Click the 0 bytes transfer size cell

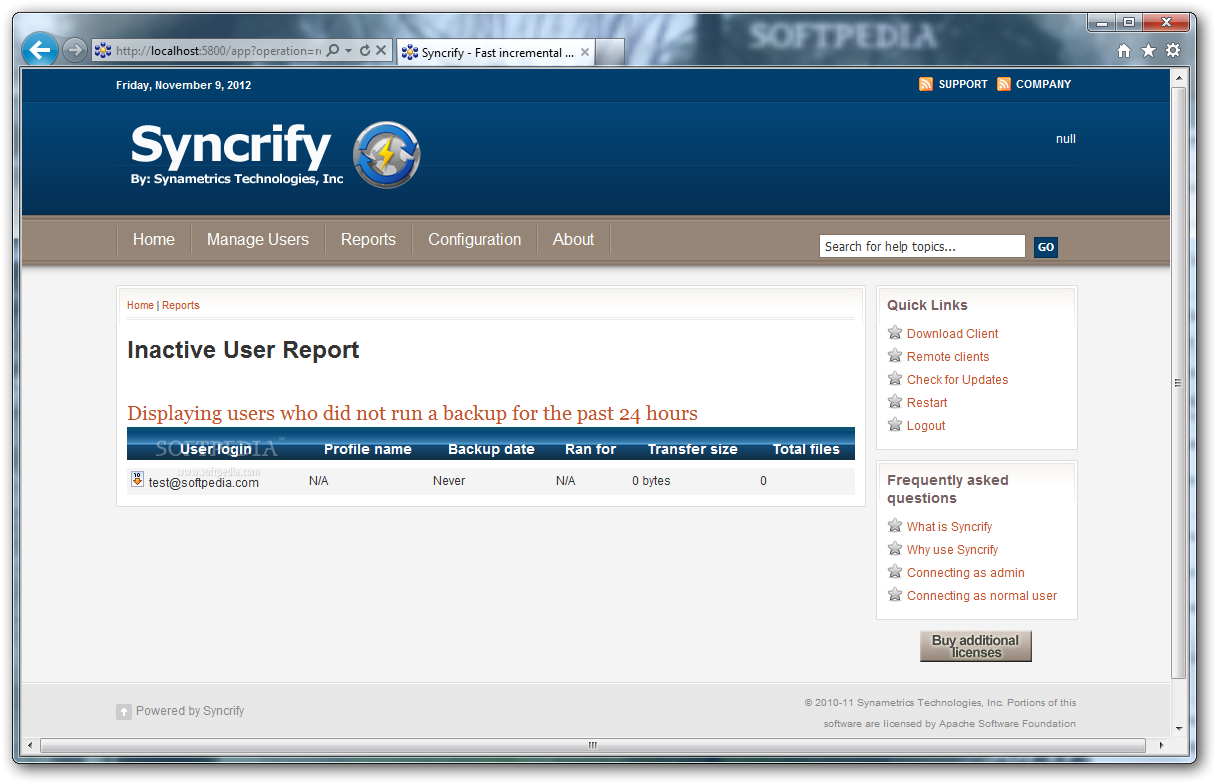click(x=651, y=481)
